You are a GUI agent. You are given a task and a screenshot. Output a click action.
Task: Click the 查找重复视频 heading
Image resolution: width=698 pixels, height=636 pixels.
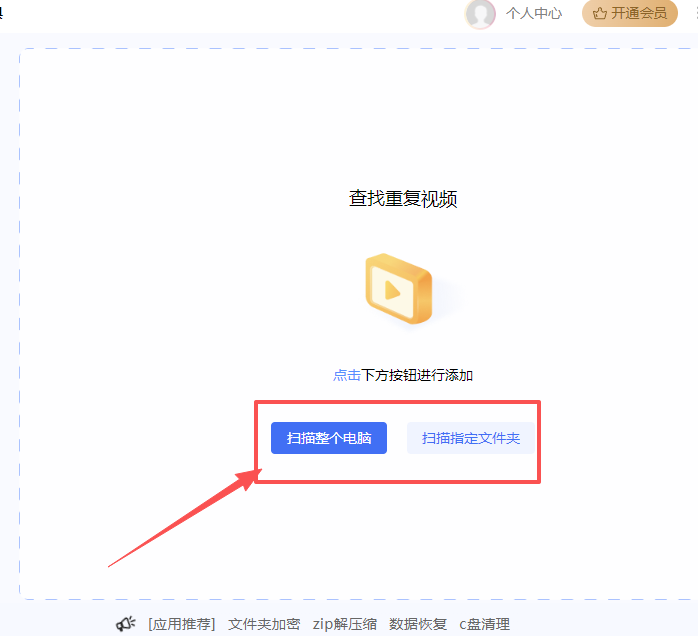point(403,199)
